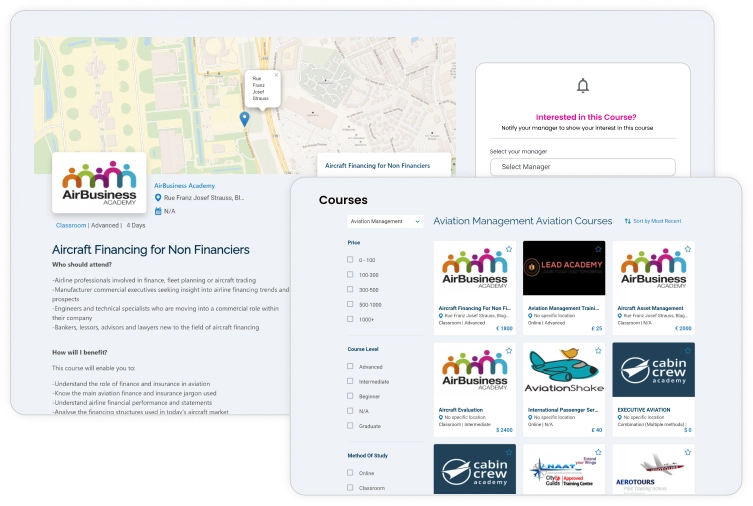Open Aircraft Financing For Non Fi... course title
This screenshot has height=506, width=753.
[475, 308]
